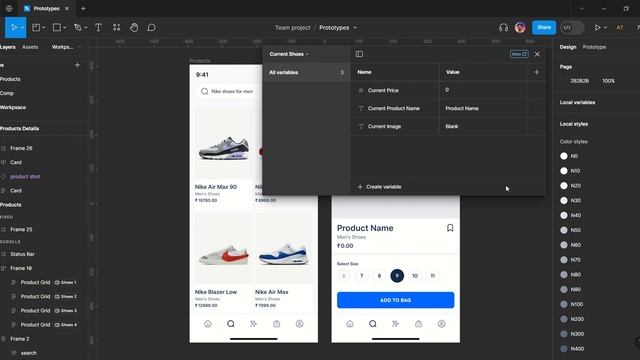Tap home icon in Products frame nav bar
The image size is (640, 360).
click(208, 324)
